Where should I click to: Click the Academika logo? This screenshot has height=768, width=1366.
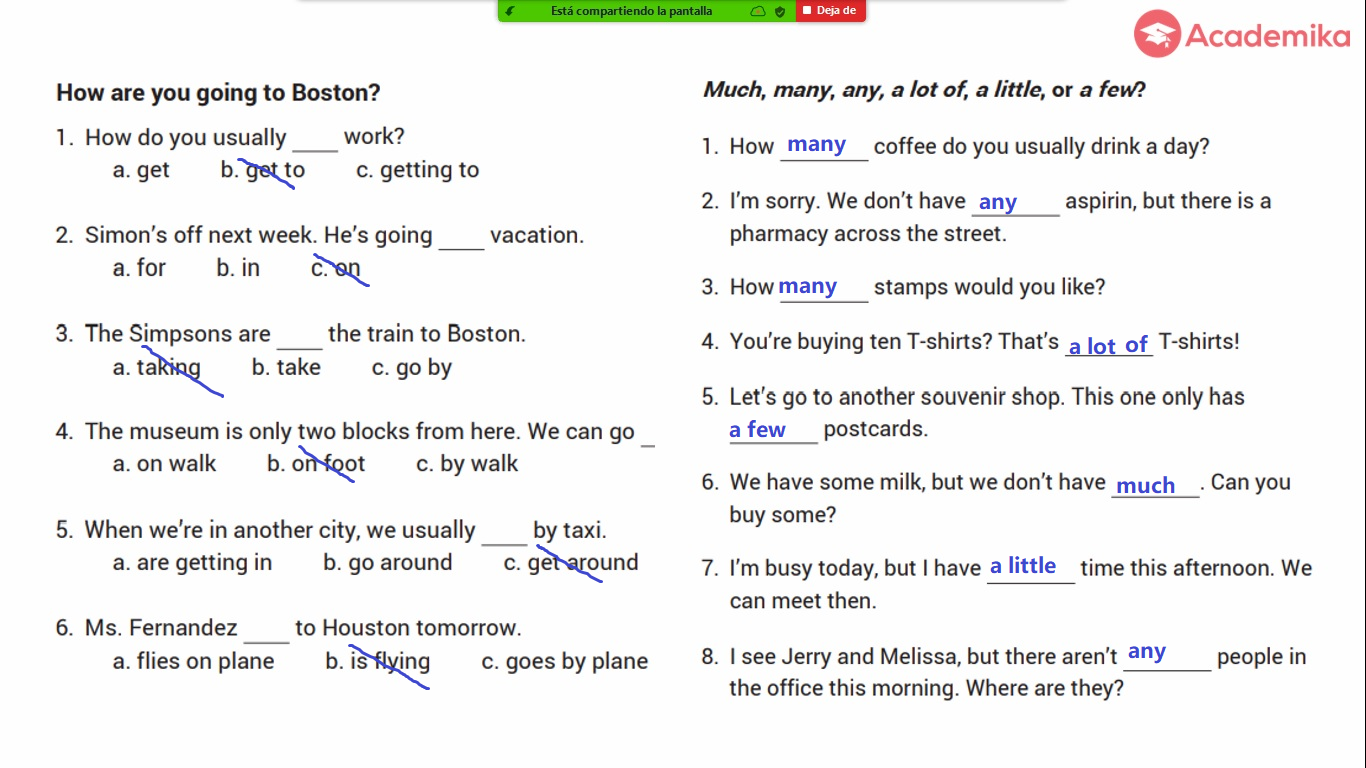tap(1242, 35)
